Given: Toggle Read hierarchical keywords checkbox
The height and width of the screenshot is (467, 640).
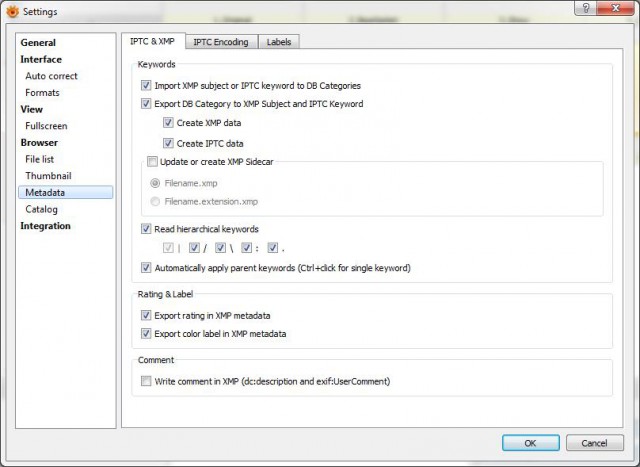Looking at the screenshot, I should click(146, 229).
